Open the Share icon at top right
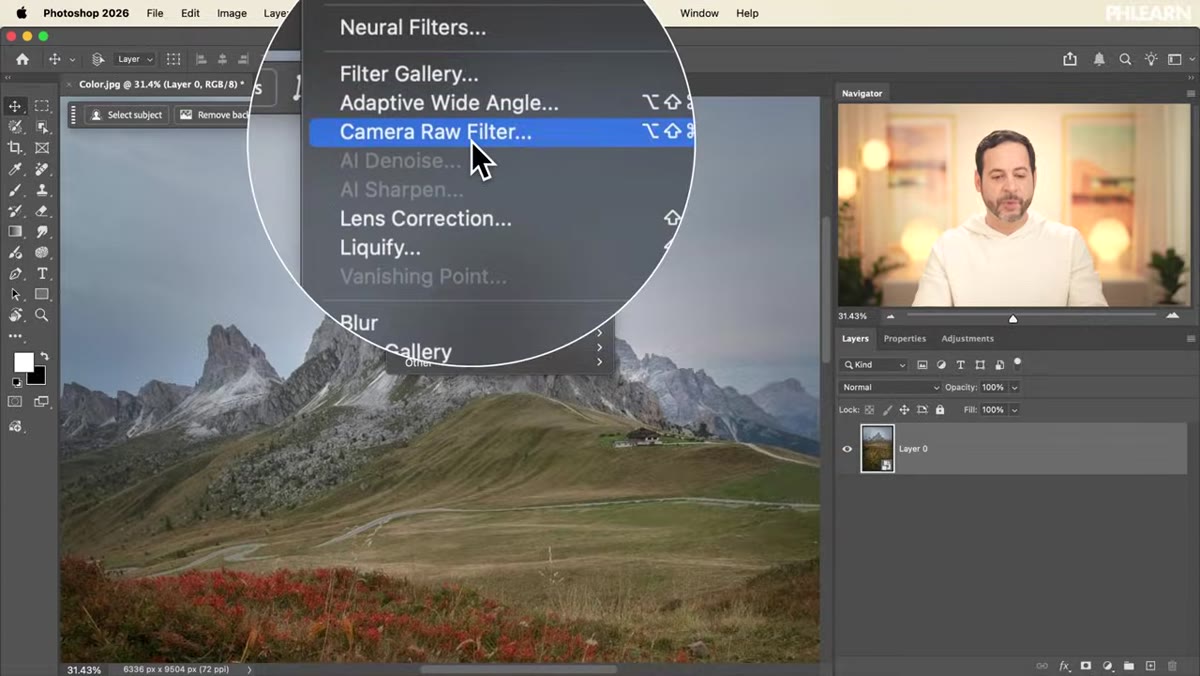This screenshot has height=676, width=1200. (1070, 59)
